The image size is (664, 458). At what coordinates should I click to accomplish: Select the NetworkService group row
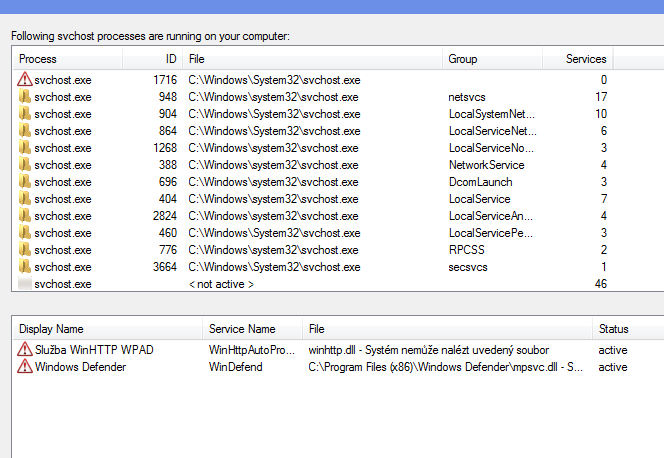(x=300, y=165)
